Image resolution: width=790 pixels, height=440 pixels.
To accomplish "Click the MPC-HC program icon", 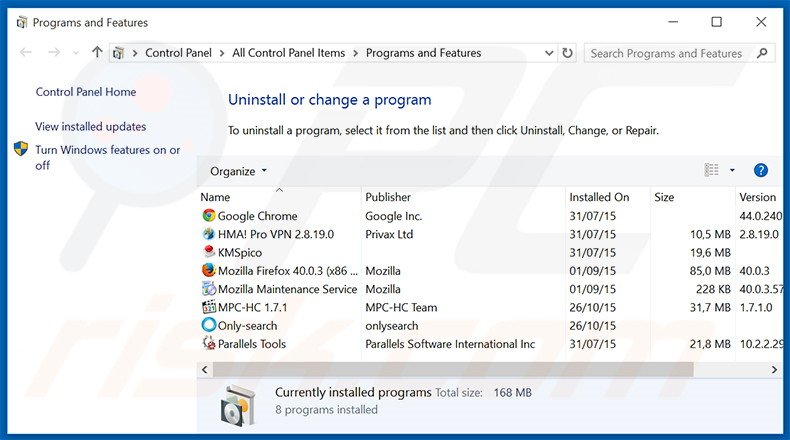I will click(x=209, y=307).
